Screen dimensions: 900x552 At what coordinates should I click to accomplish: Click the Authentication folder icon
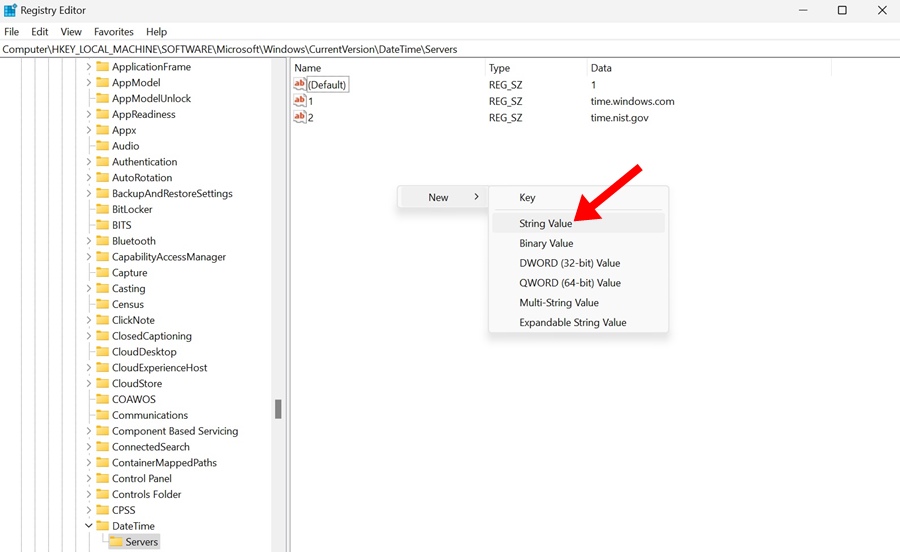pos(103,162)
